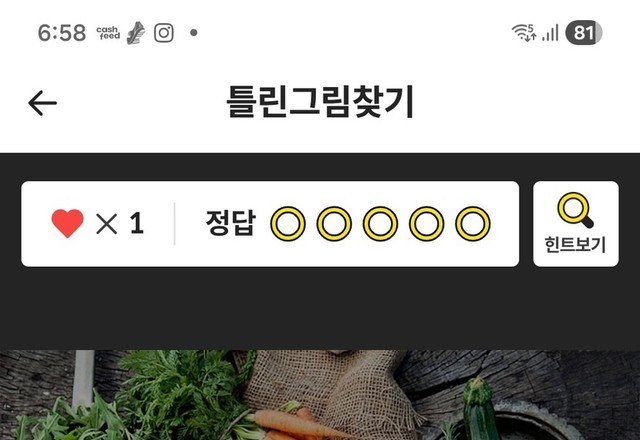Viewport: 640px width, 440px height.
Task: Select the third yellow answer circle
Action: tap(380, 224)
